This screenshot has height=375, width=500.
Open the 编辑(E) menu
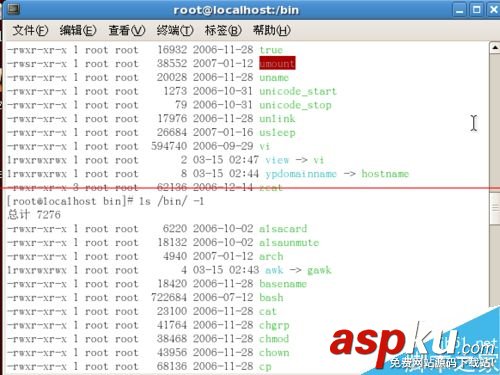coord(78,31)
